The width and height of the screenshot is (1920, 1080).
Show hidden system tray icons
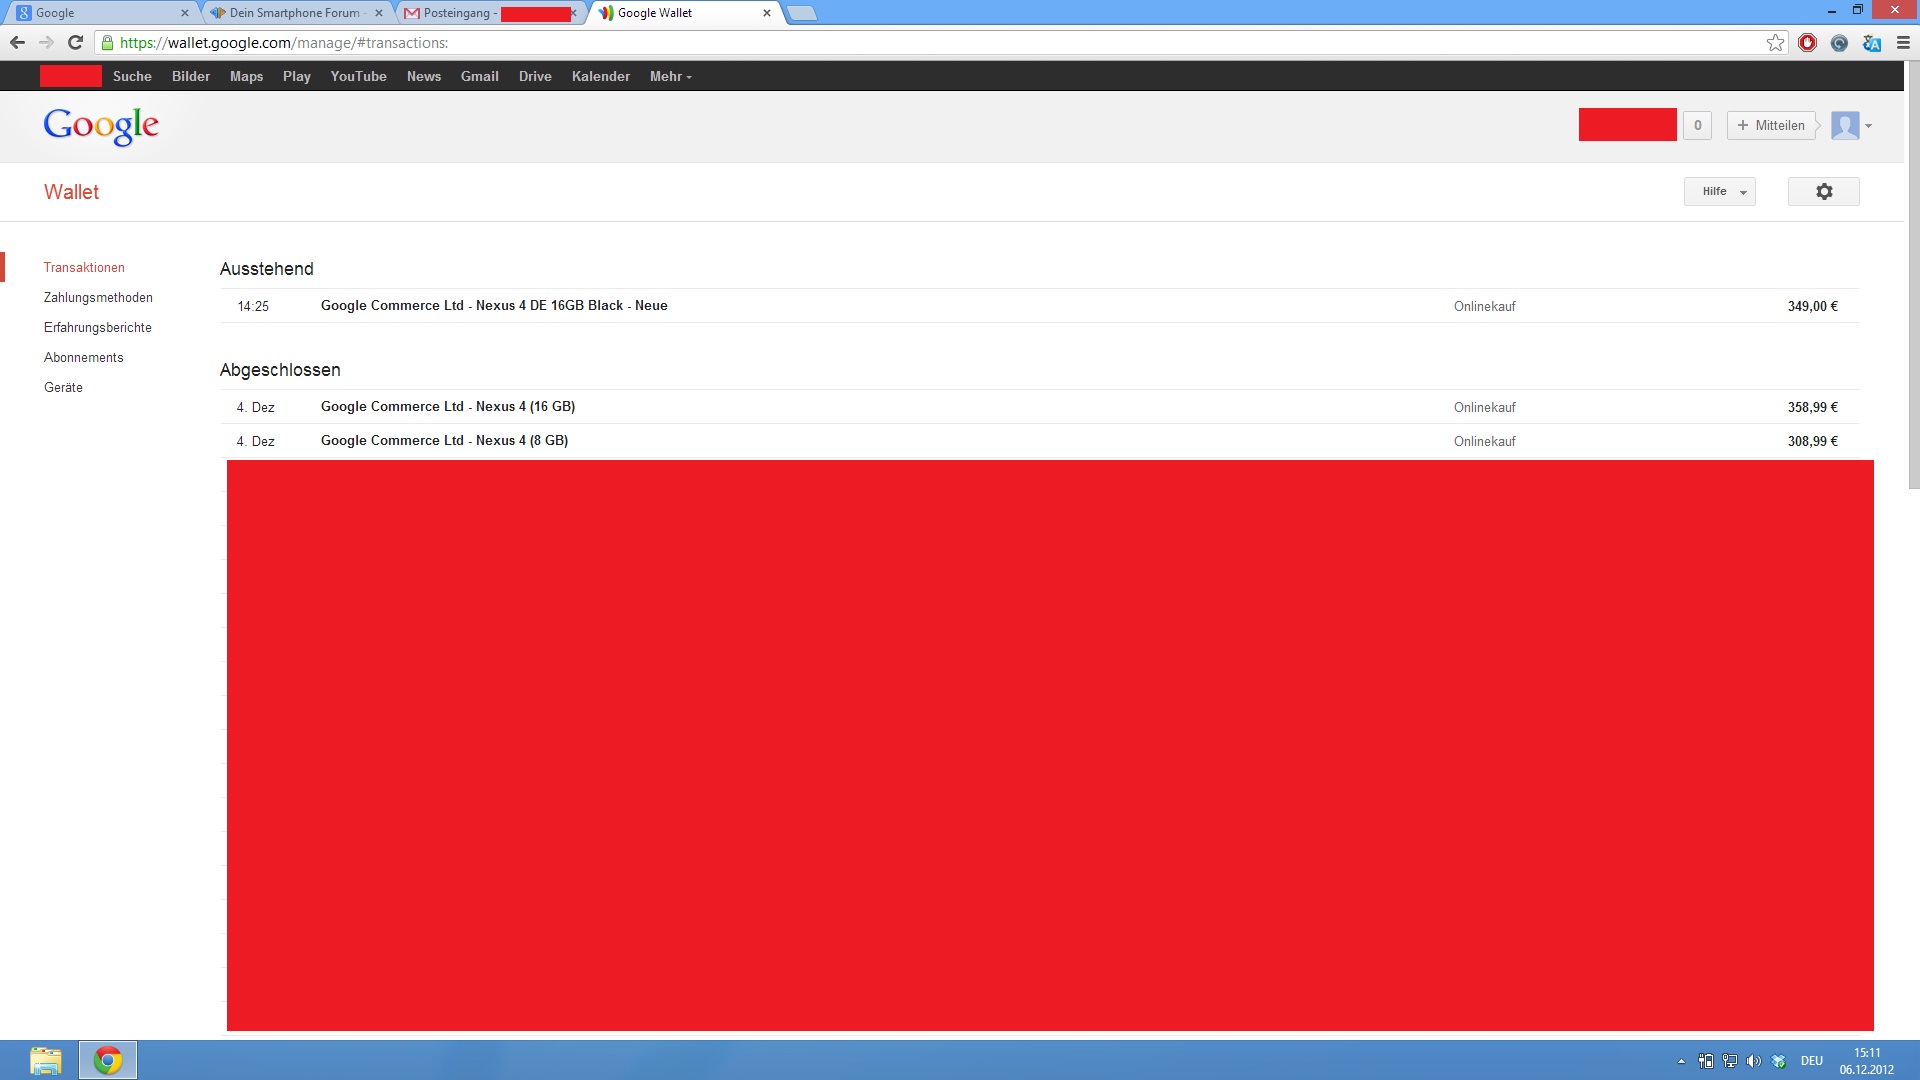[x=1681, y=1061]
